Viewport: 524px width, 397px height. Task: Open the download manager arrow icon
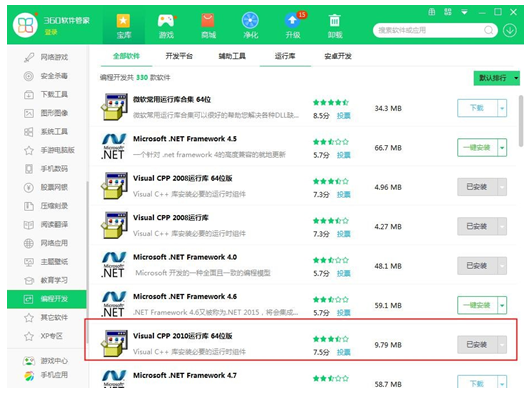(x=510, y=30)
